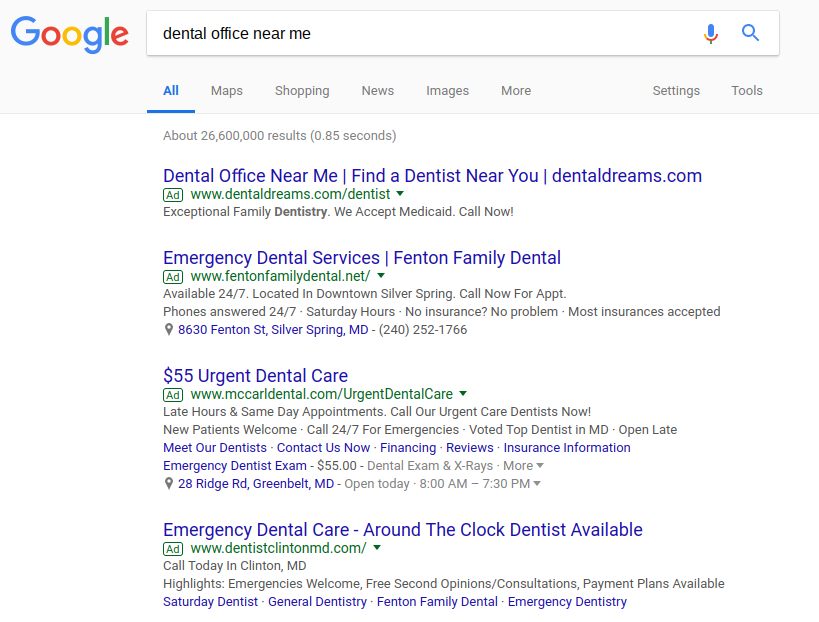Open the Images tab
Viewport: 819px width, 622px height.
tap(448, 91)
